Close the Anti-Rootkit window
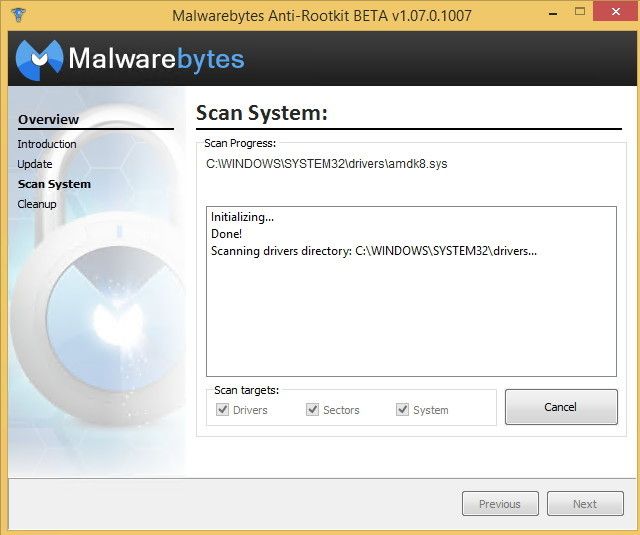 616,11
